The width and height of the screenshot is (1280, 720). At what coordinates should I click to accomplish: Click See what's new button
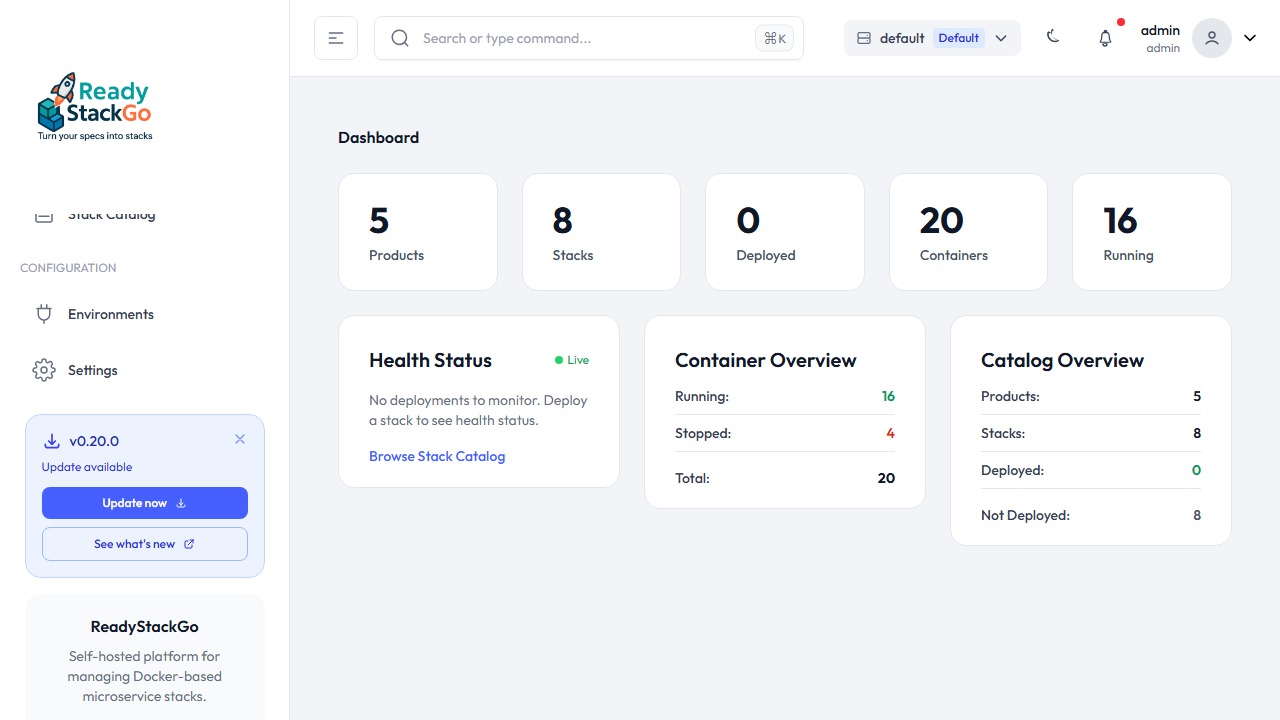144,544
